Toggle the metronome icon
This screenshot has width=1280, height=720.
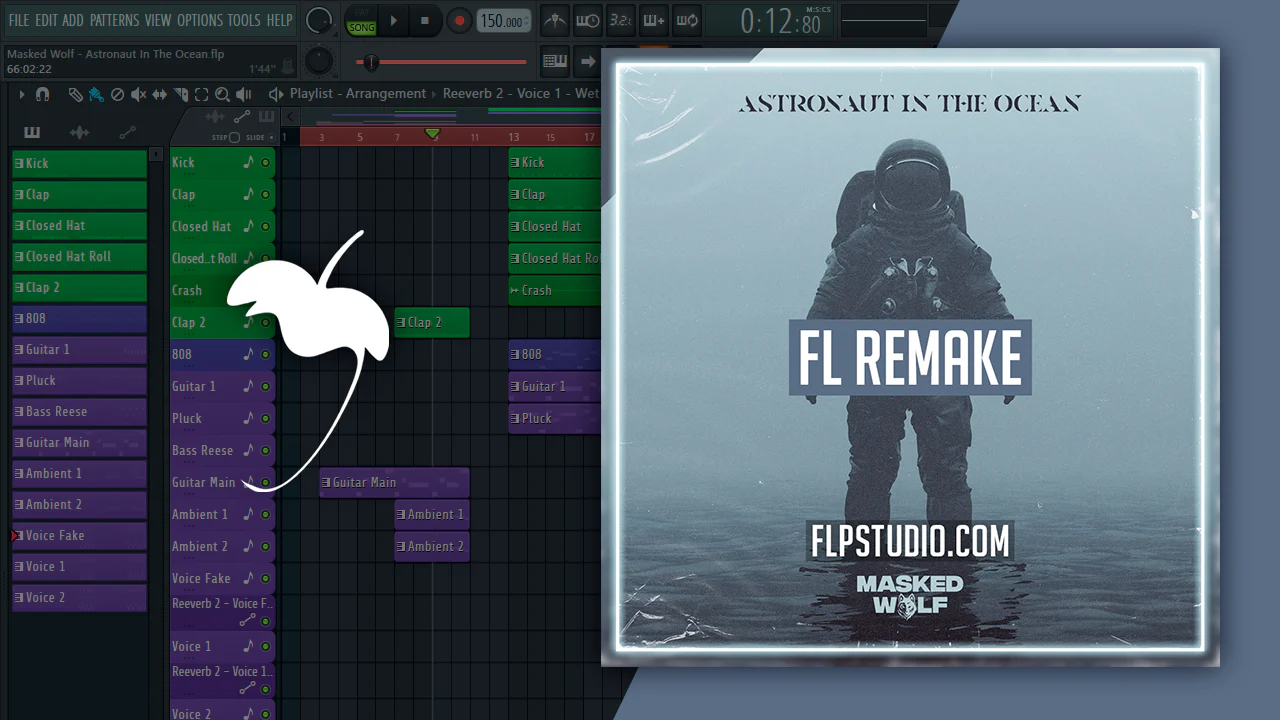point(555,20)
